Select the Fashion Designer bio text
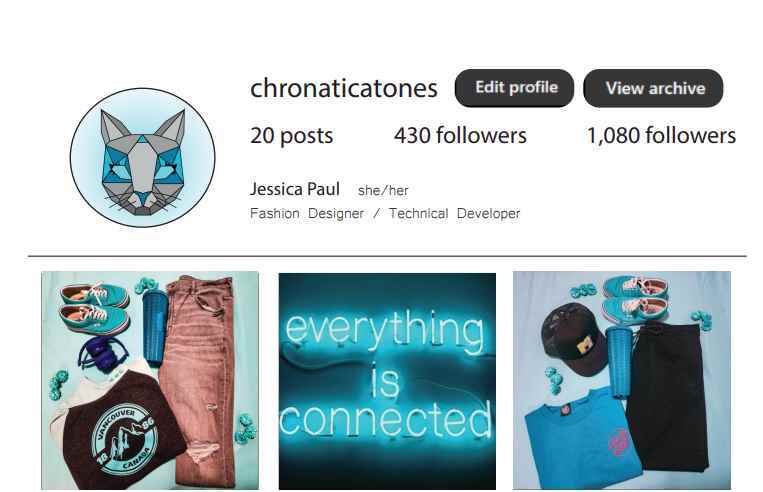Screen dimensions: 763x492 (x=307, y=214)
